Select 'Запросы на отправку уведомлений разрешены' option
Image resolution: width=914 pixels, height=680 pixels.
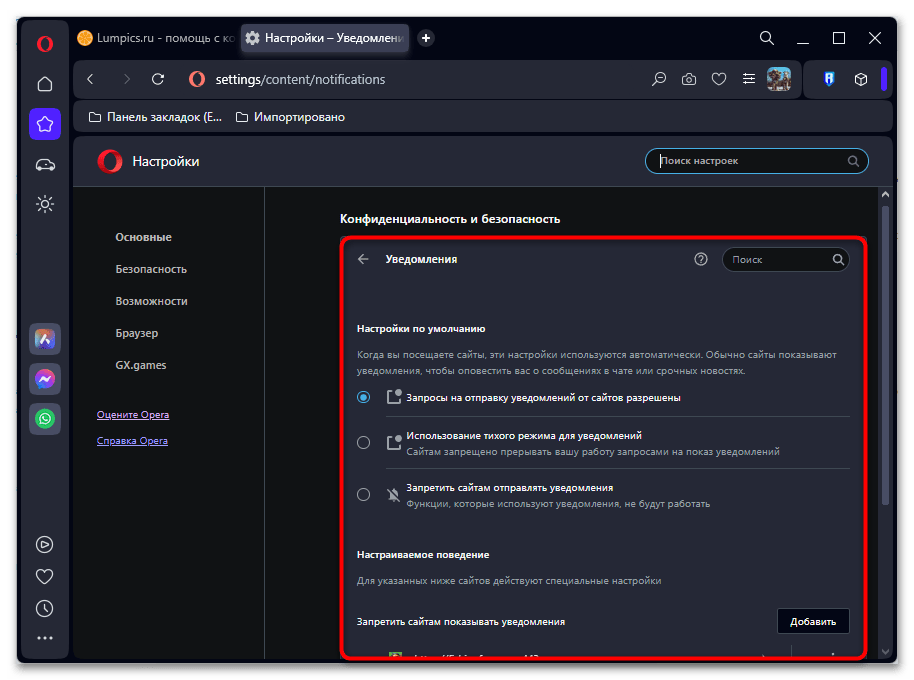click(x=364, y=397)
